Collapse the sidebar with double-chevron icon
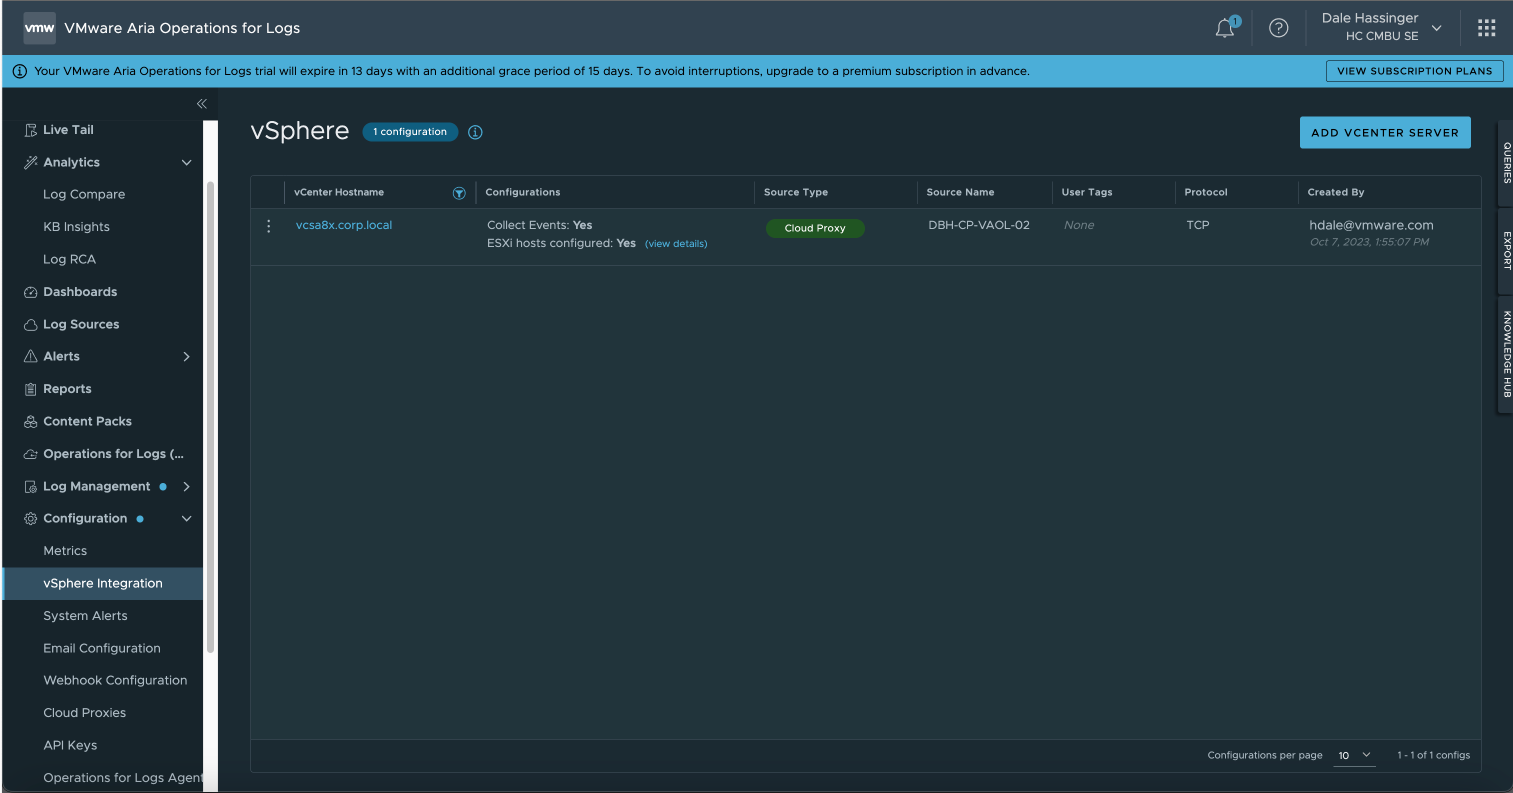The height and width of the screenshot is (793, 1513). click(x=201, y=104)
